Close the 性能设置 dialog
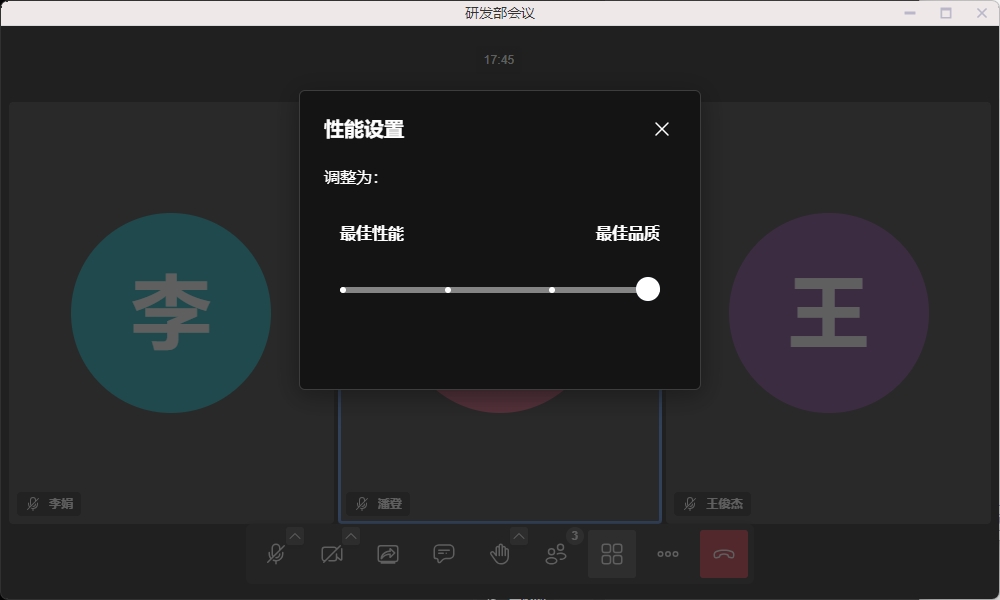 point(661,129)
